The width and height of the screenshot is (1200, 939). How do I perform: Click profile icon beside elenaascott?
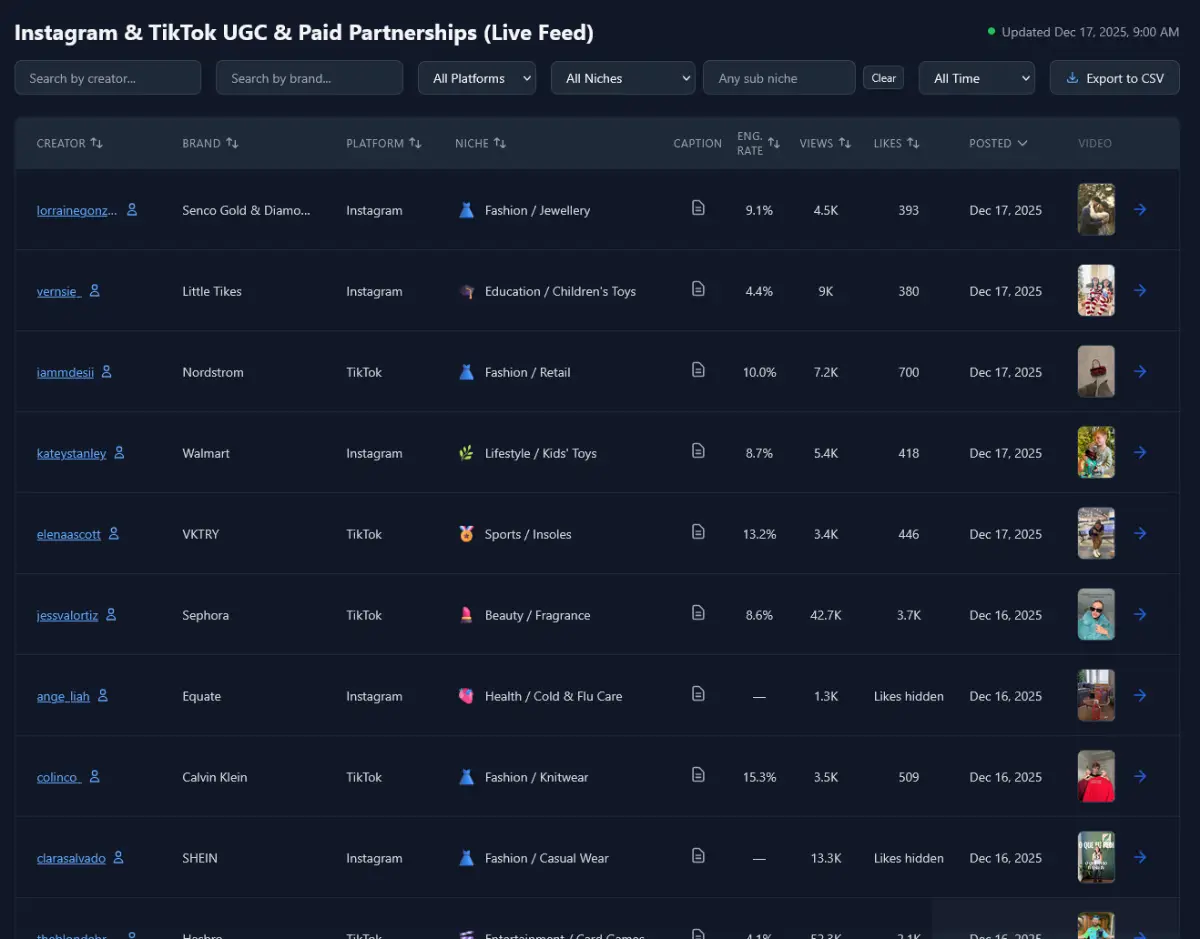point(114,534)
